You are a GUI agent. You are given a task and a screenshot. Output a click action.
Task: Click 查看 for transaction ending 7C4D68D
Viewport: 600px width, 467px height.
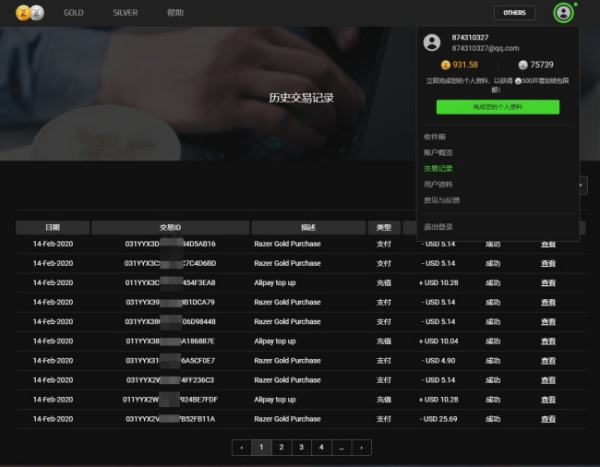[x=548, y=263]
